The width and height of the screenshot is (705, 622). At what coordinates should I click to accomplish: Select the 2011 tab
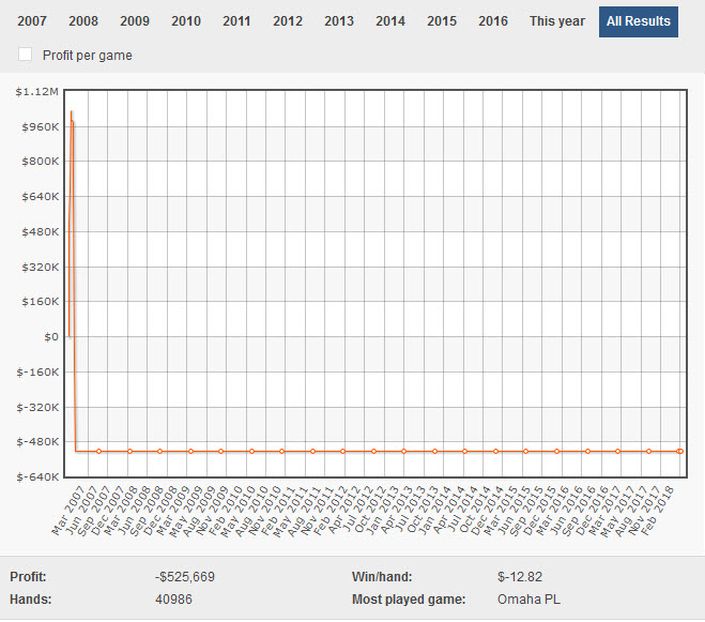click(236, 21)
